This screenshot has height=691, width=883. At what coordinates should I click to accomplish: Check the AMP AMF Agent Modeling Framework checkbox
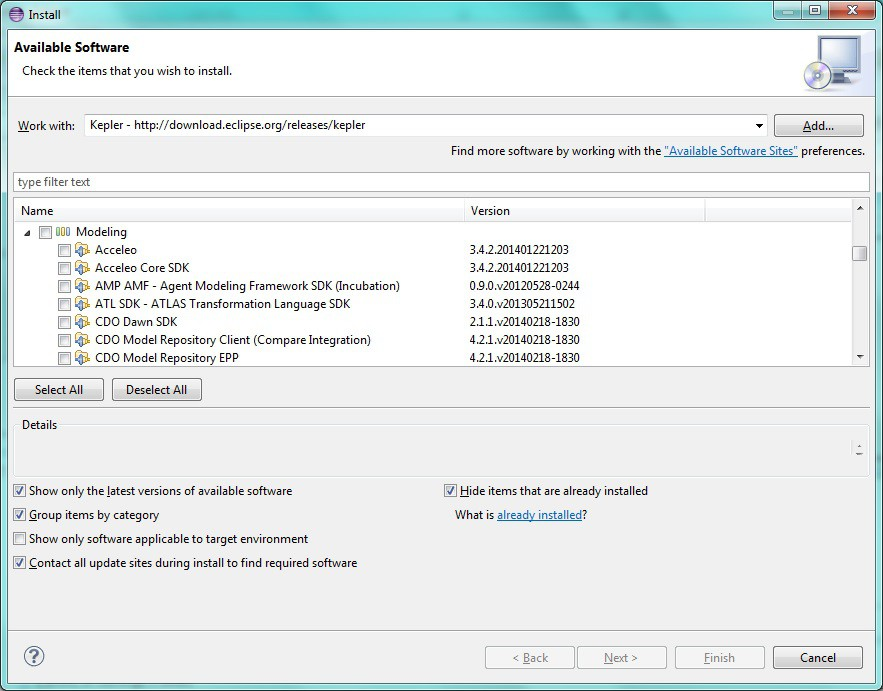pos(64,286)
